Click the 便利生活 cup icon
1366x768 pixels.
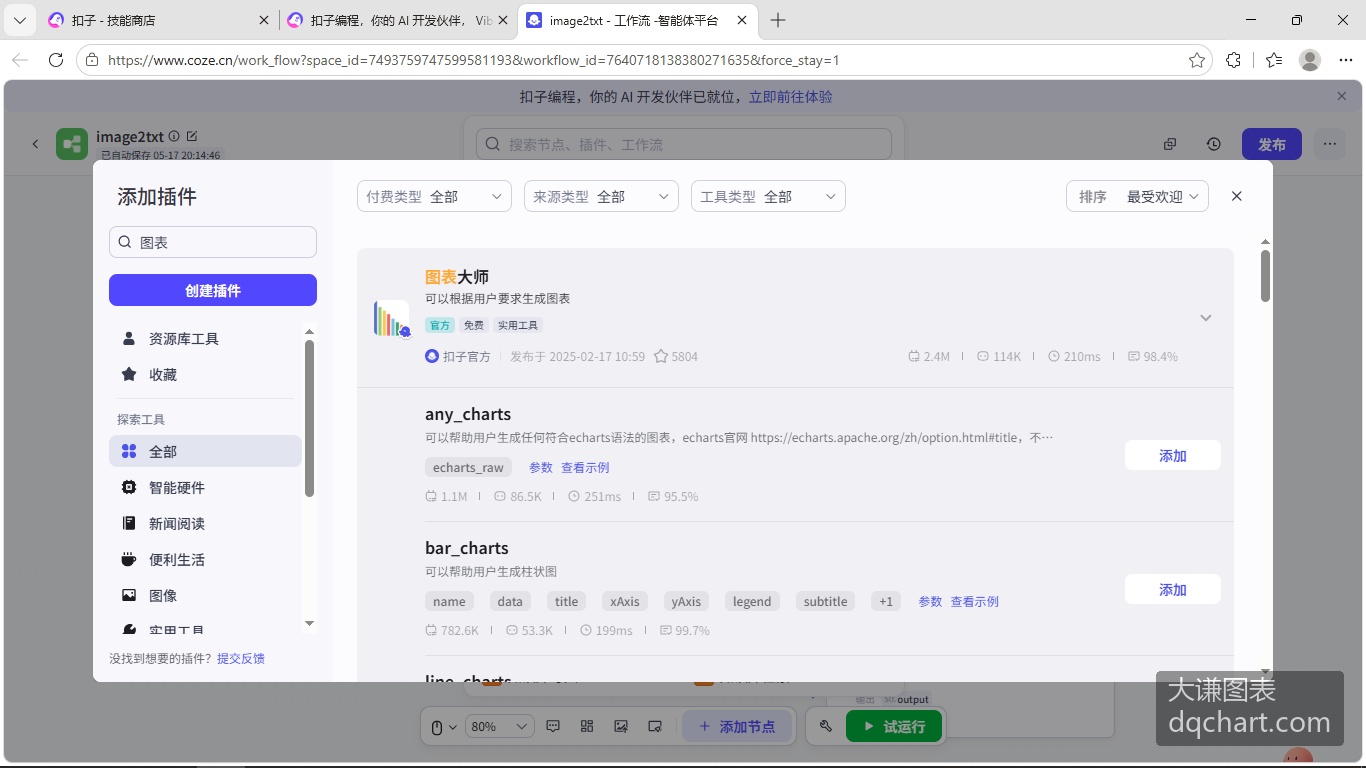129,559
